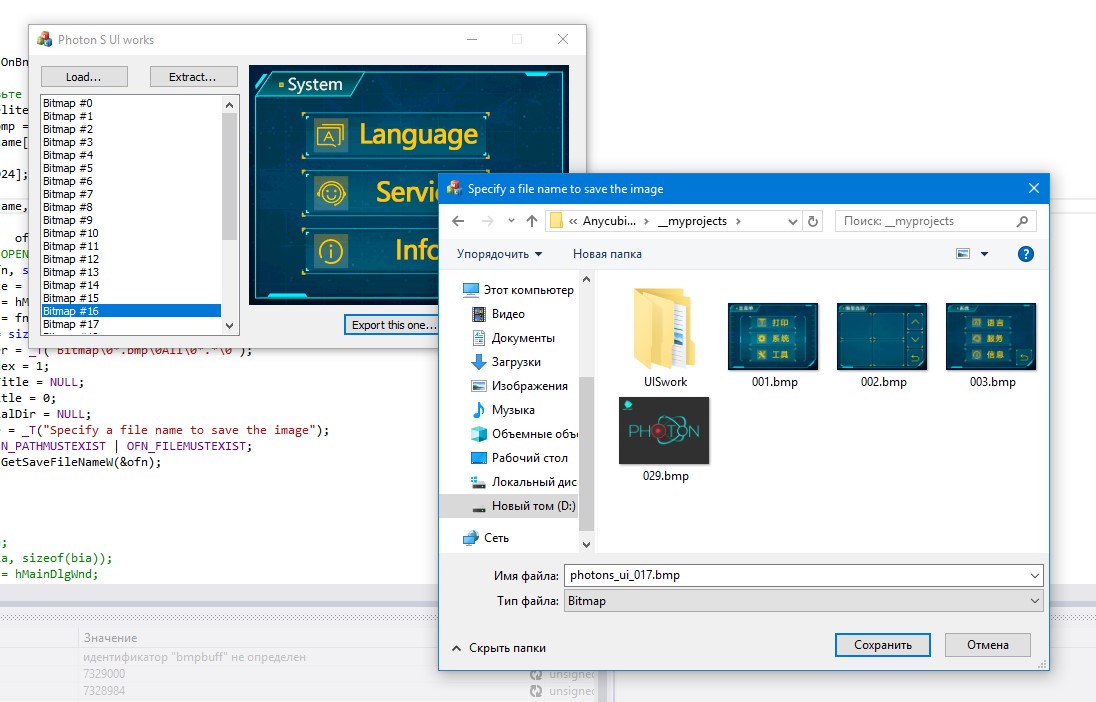Expand the file name history dropdown

pyautogui.click(x=1033, y=575)
